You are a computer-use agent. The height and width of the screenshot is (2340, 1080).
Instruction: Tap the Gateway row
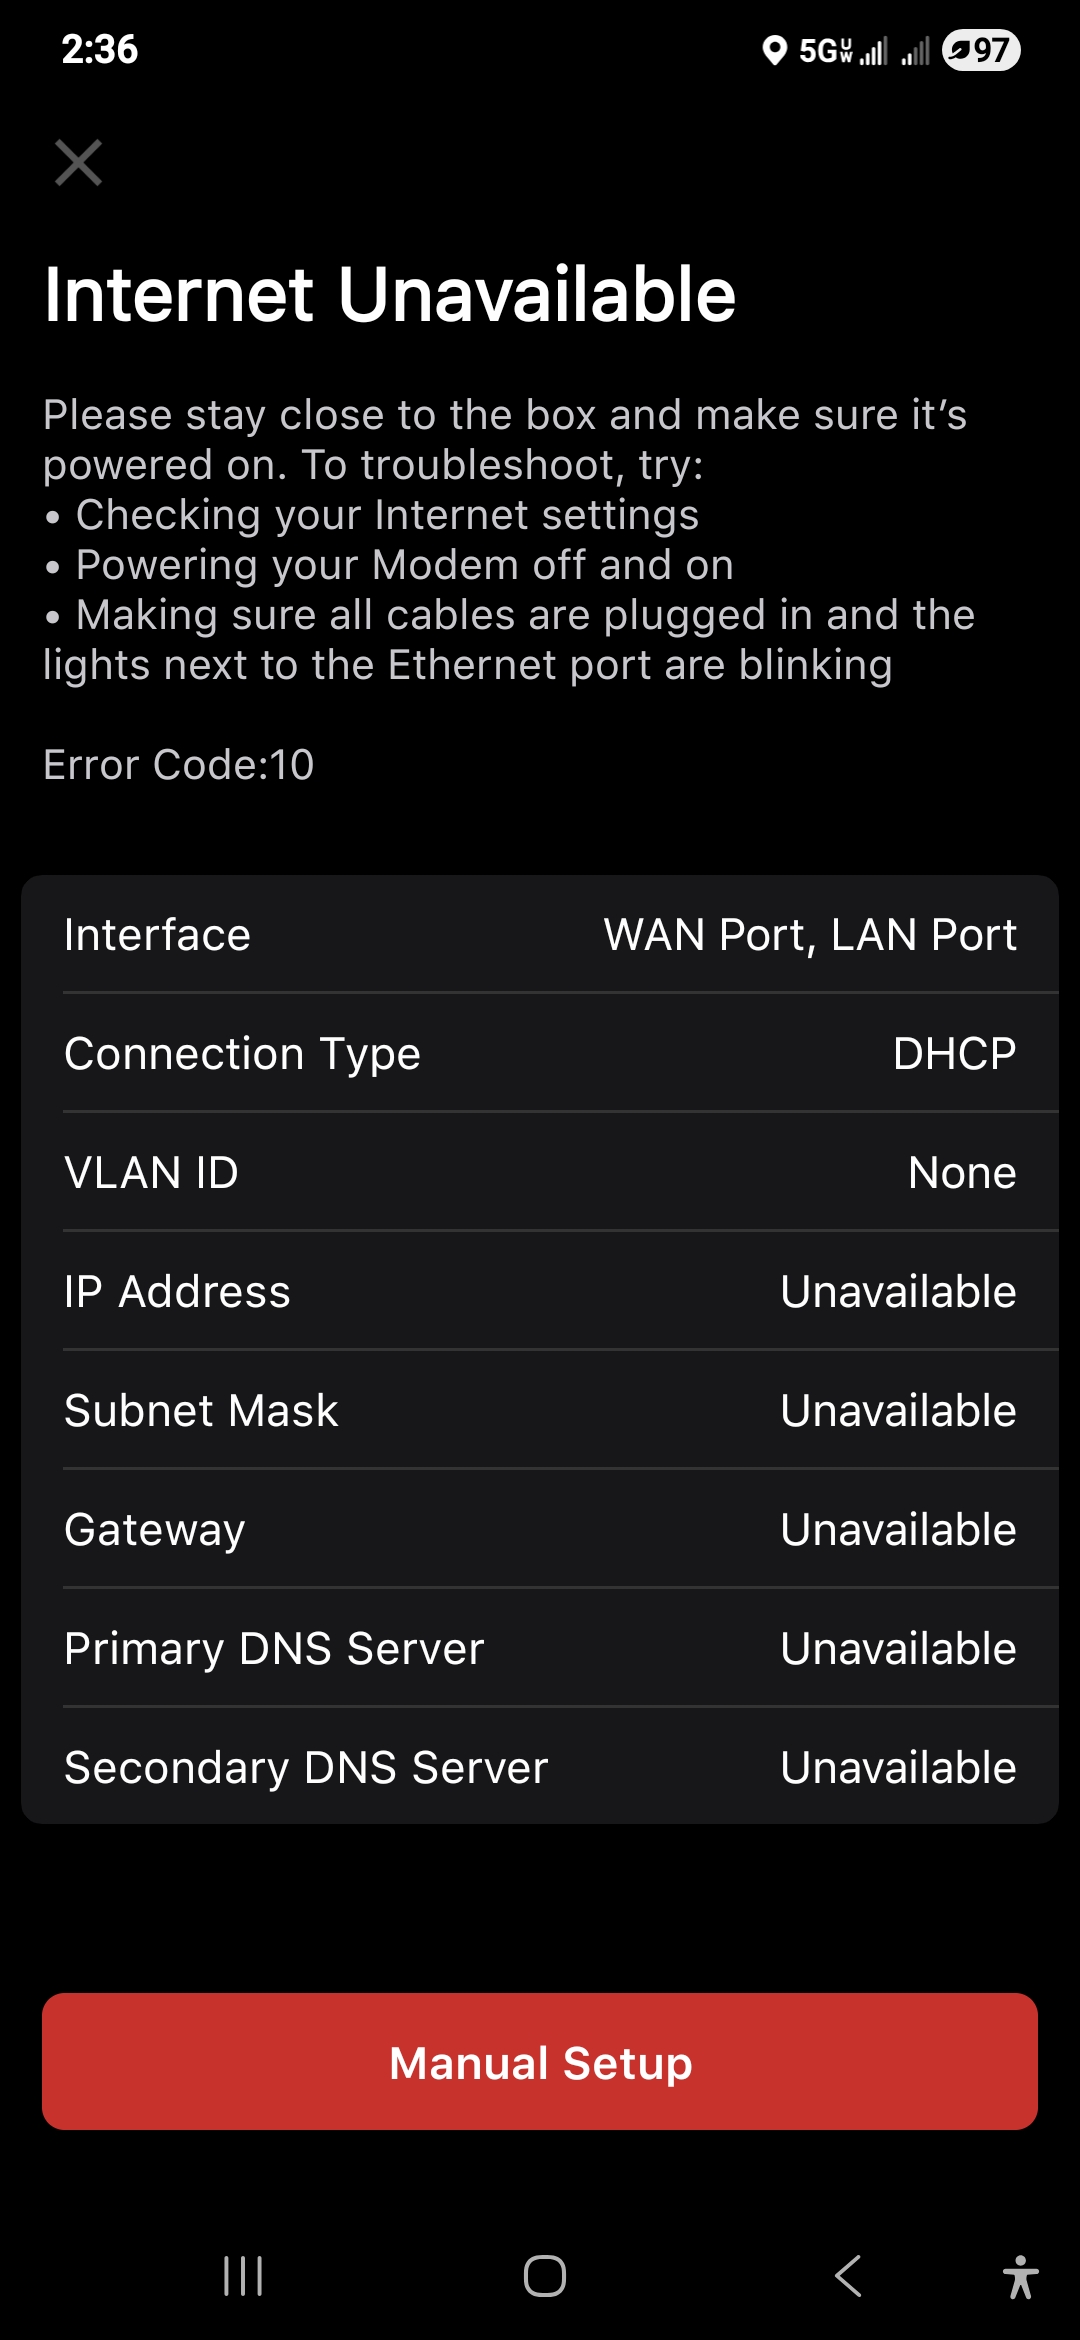coord(540,1529)
